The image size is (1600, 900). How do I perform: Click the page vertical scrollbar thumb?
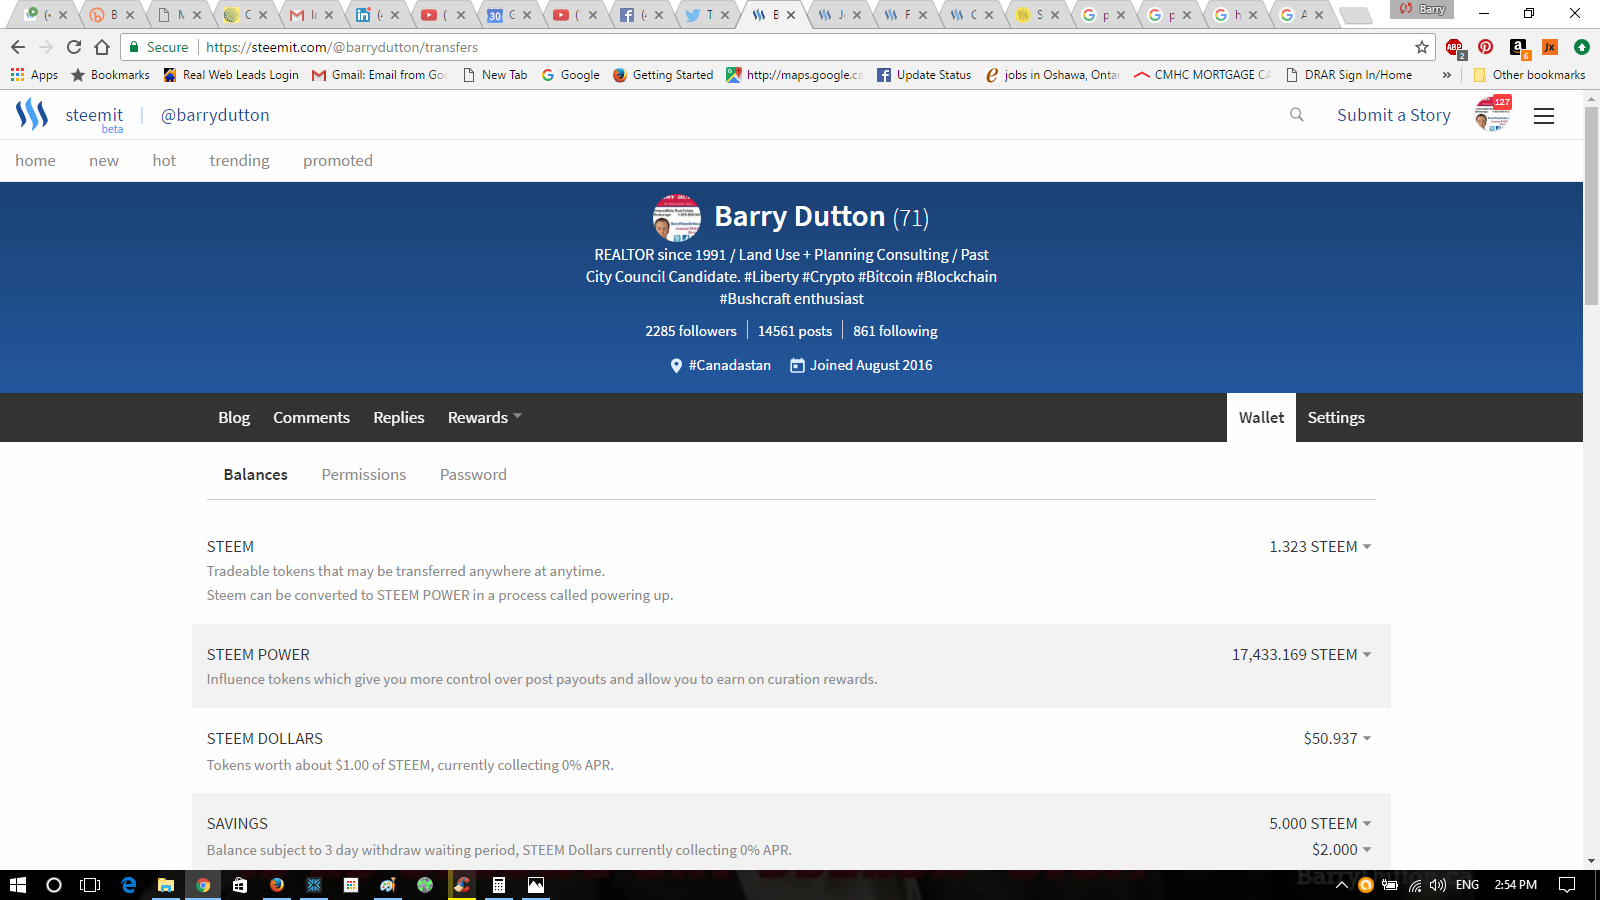coord(1591,205)
